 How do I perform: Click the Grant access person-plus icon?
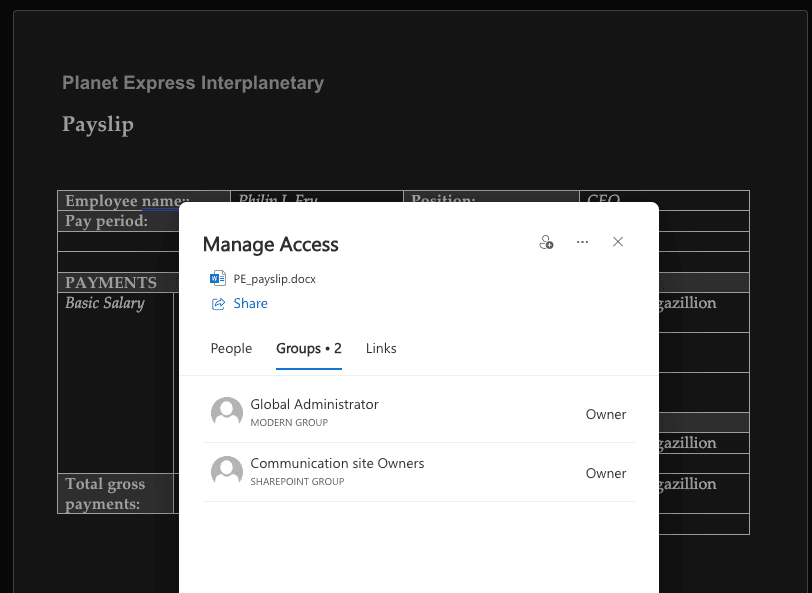[546, 242]
